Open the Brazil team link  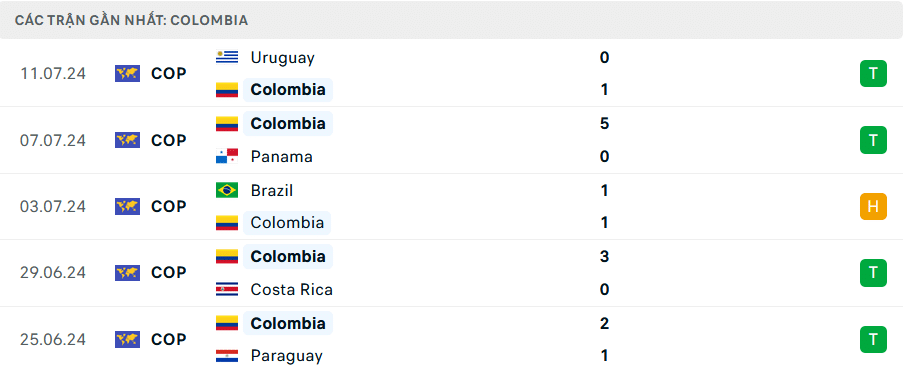pyautogui.click(x=272, y=191)
